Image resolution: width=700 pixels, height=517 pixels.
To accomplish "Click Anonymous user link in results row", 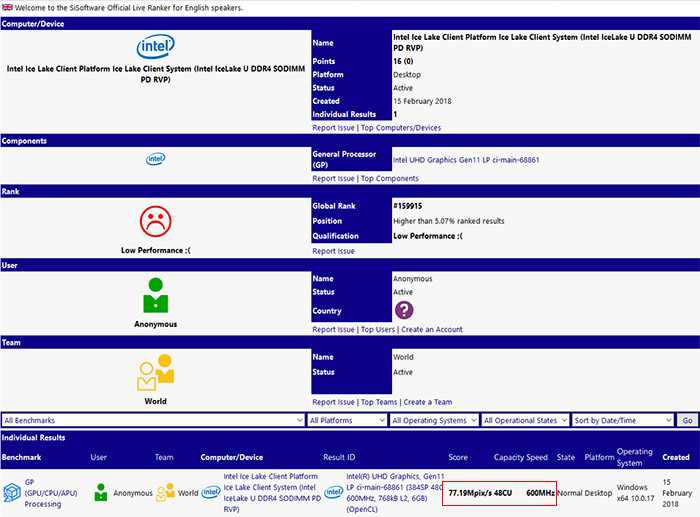I will (133, 493).
